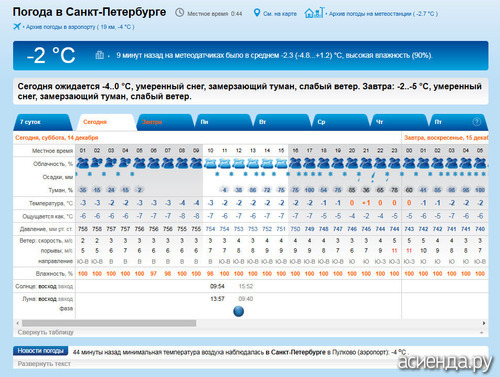Click the map pin icon
The image size is (500, 377).
(257, 13)
